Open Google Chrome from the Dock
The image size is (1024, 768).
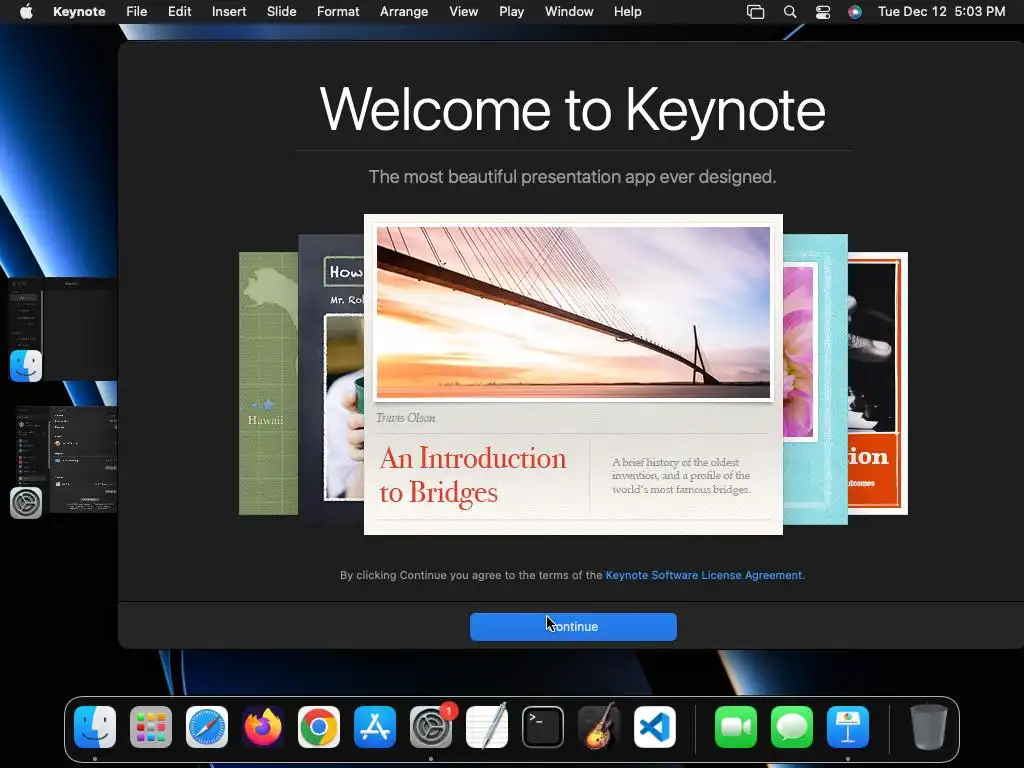point(319,727)
